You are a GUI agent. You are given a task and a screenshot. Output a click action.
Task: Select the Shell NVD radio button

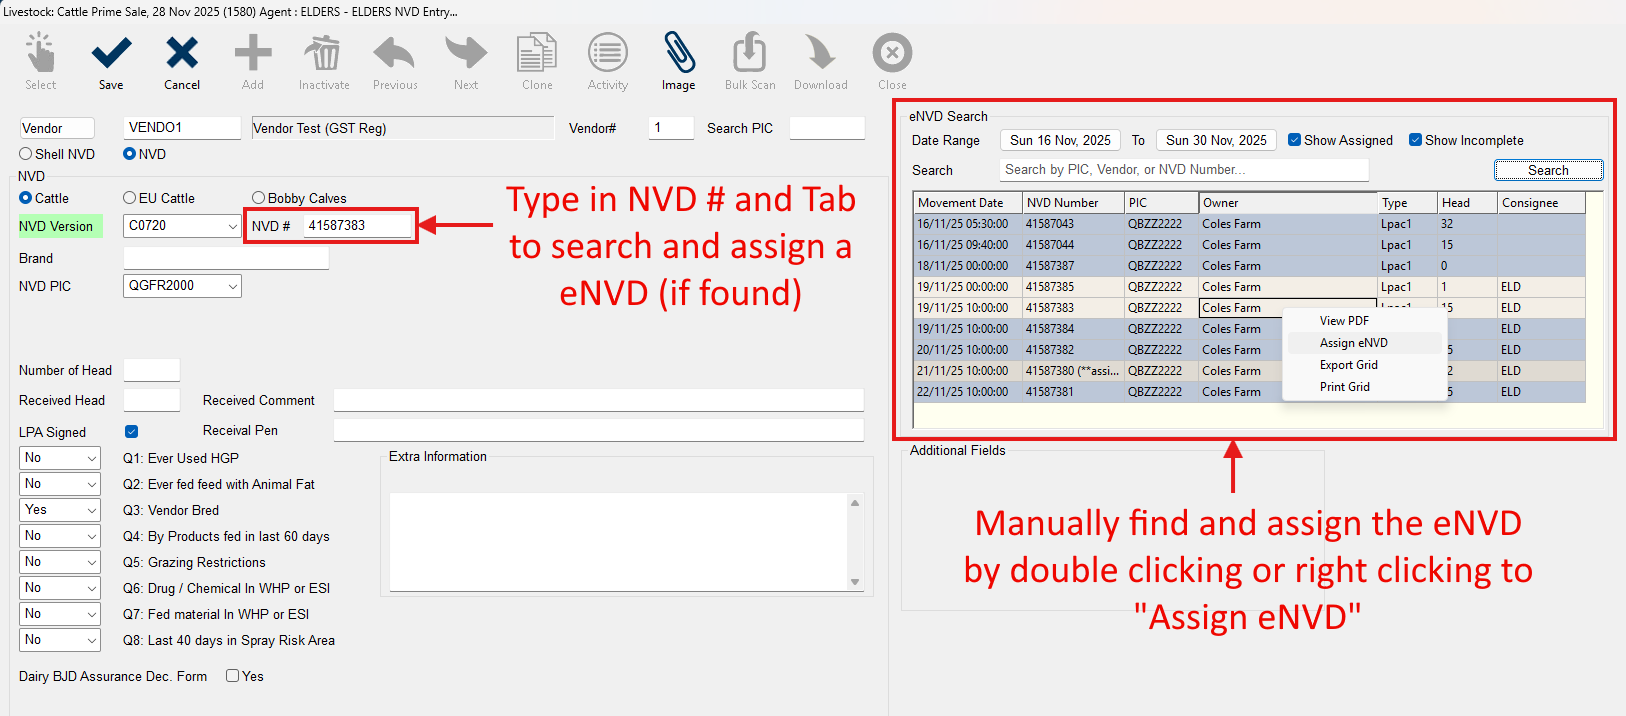point(26,154)
